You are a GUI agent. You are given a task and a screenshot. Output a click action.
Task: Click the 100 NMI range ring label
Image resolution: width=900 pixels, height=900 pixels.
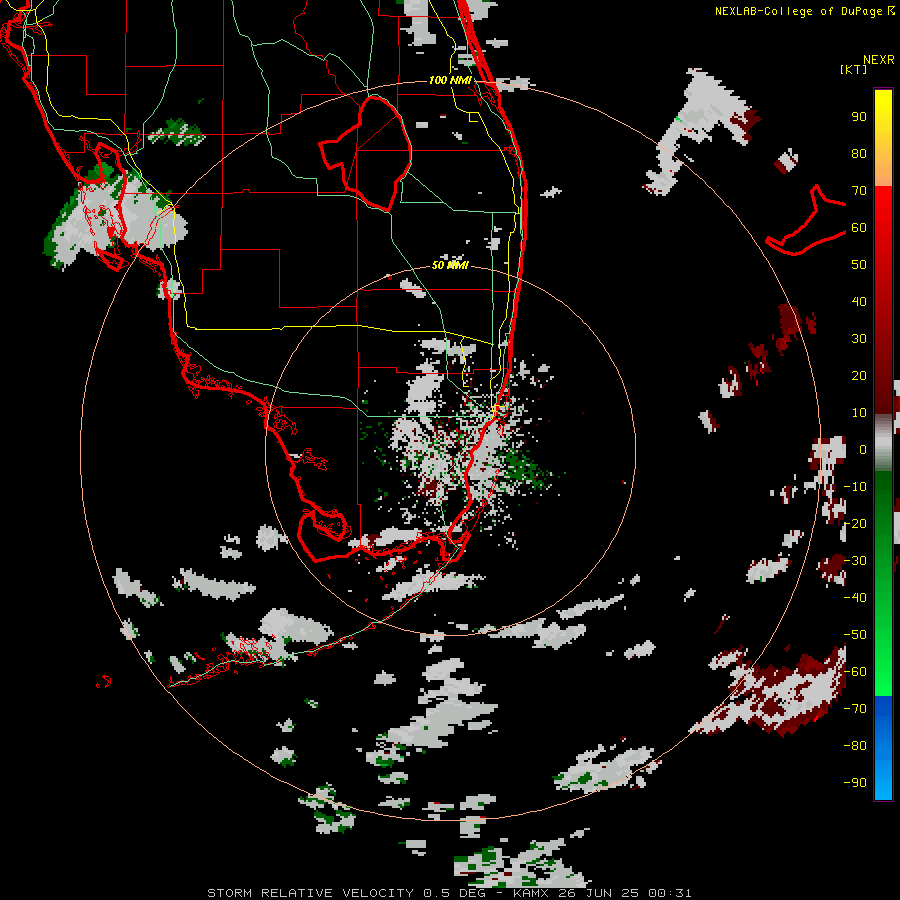point(451,80)
